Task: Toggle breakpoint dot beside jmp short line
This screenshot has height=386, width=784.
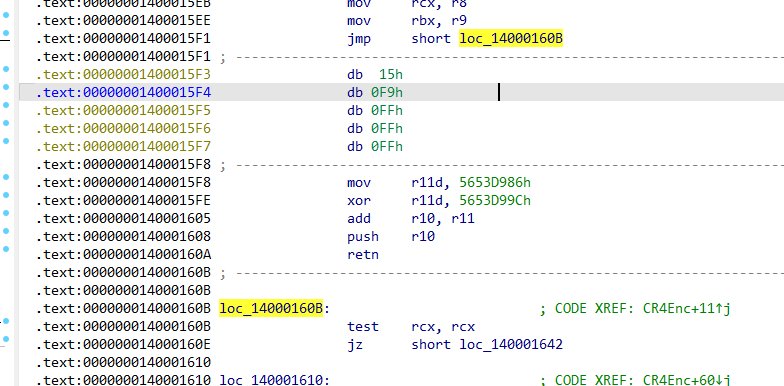Action: pyautogui.click(x=6, y=33)
